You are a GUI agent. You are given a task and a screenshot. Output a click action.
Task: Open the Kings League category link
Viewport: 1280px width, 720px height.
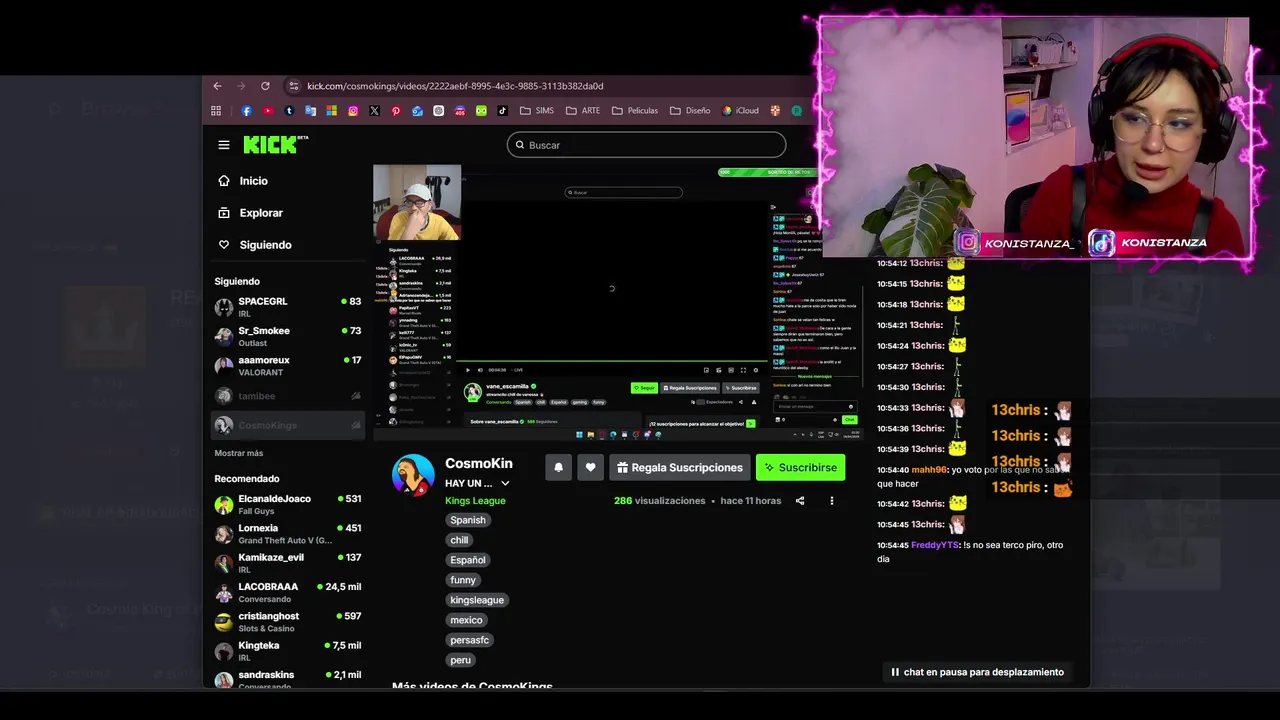coord(475,501)
